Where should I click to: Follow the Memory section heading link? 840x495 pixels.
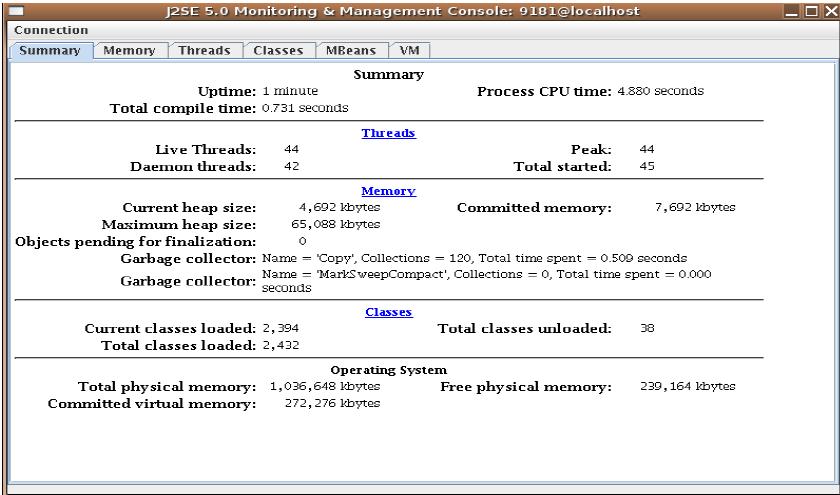(389, 191)
